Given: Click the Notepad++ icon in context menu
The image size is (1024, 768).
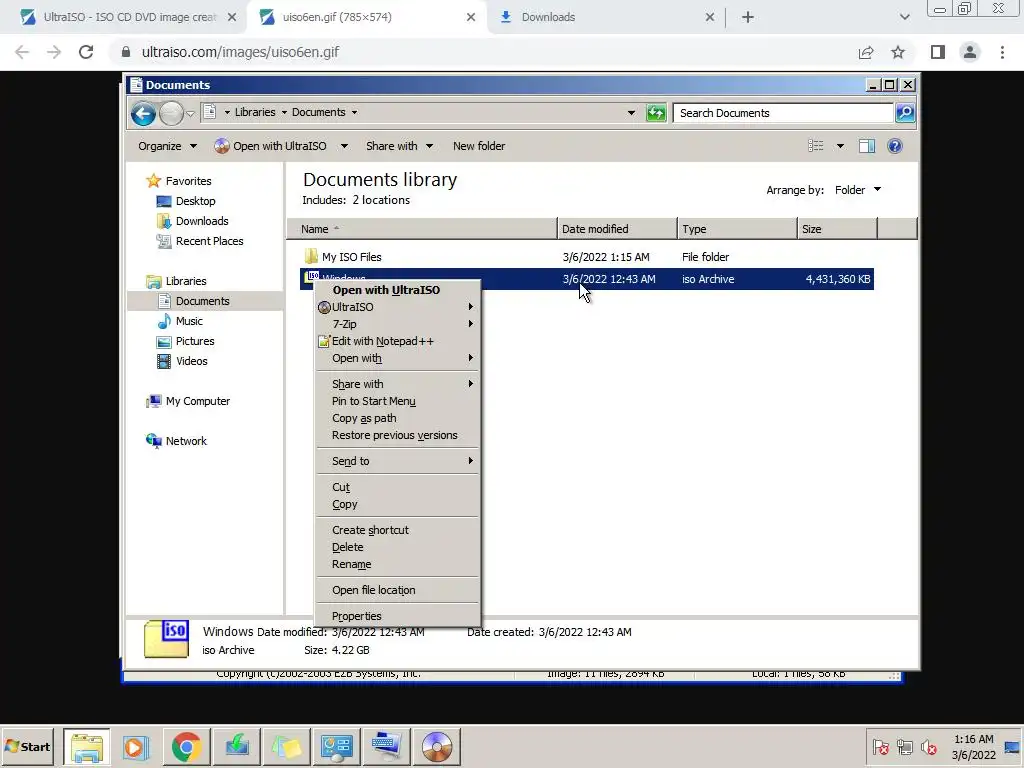Looking at the screenshot, I should tap(324, 341).
